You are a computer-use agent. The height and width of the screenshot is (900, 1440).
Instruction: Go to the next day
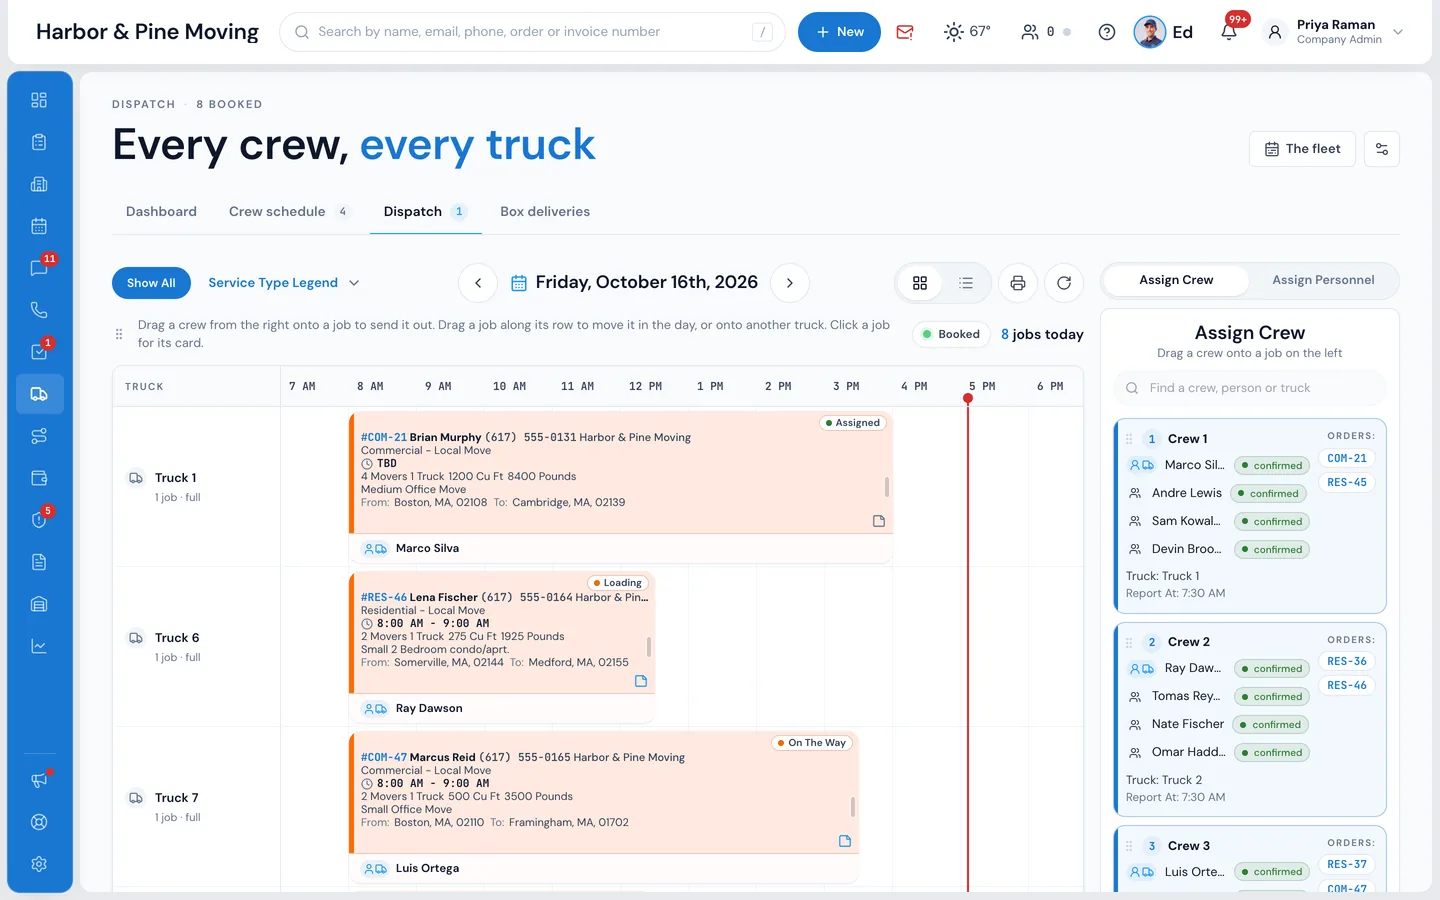790,283
